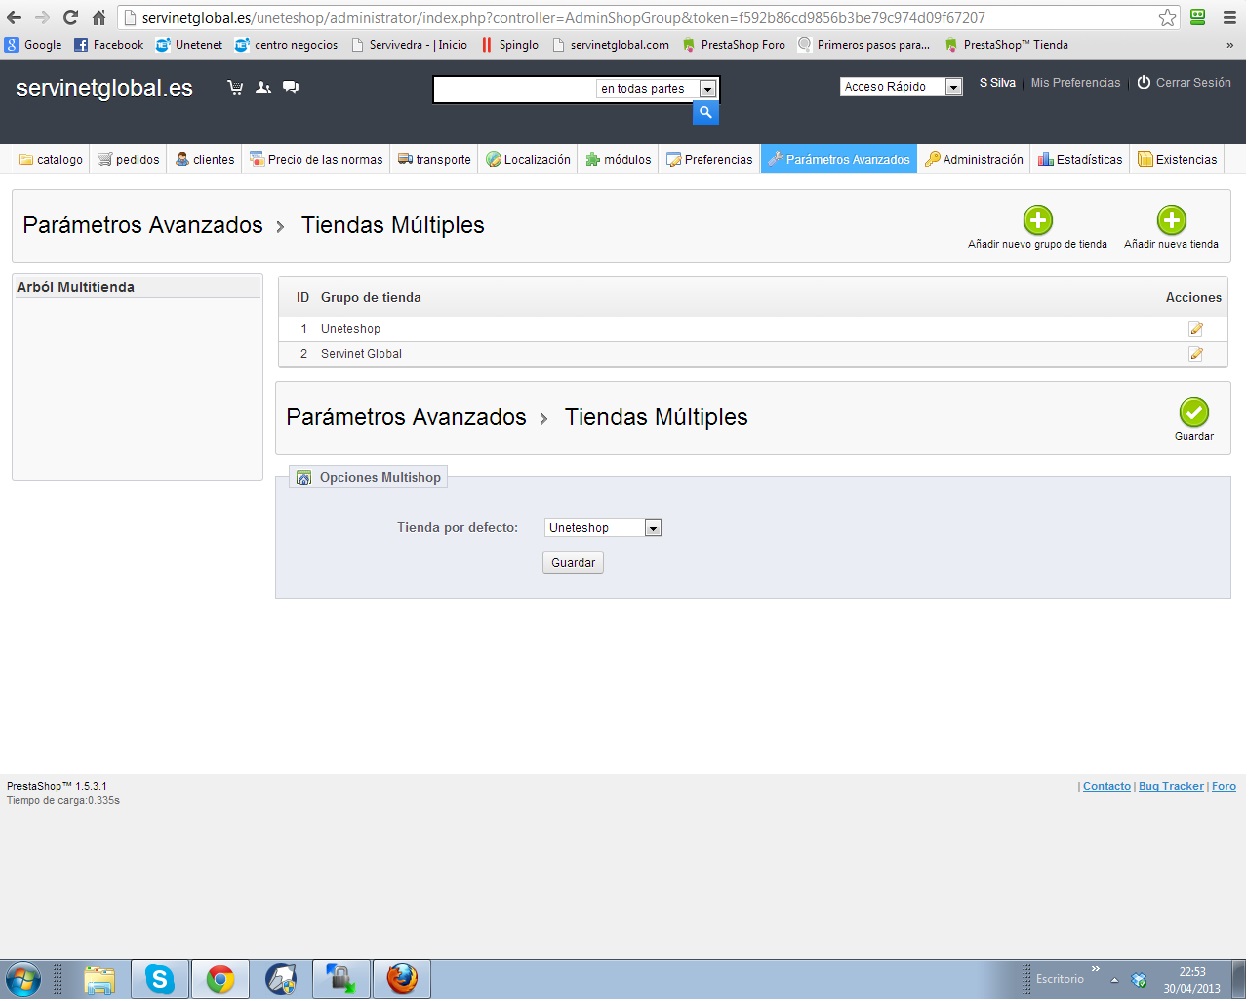Screen dimensions: 1249x1001
Task: Click the customers icon in header
Action: [263, 88]
